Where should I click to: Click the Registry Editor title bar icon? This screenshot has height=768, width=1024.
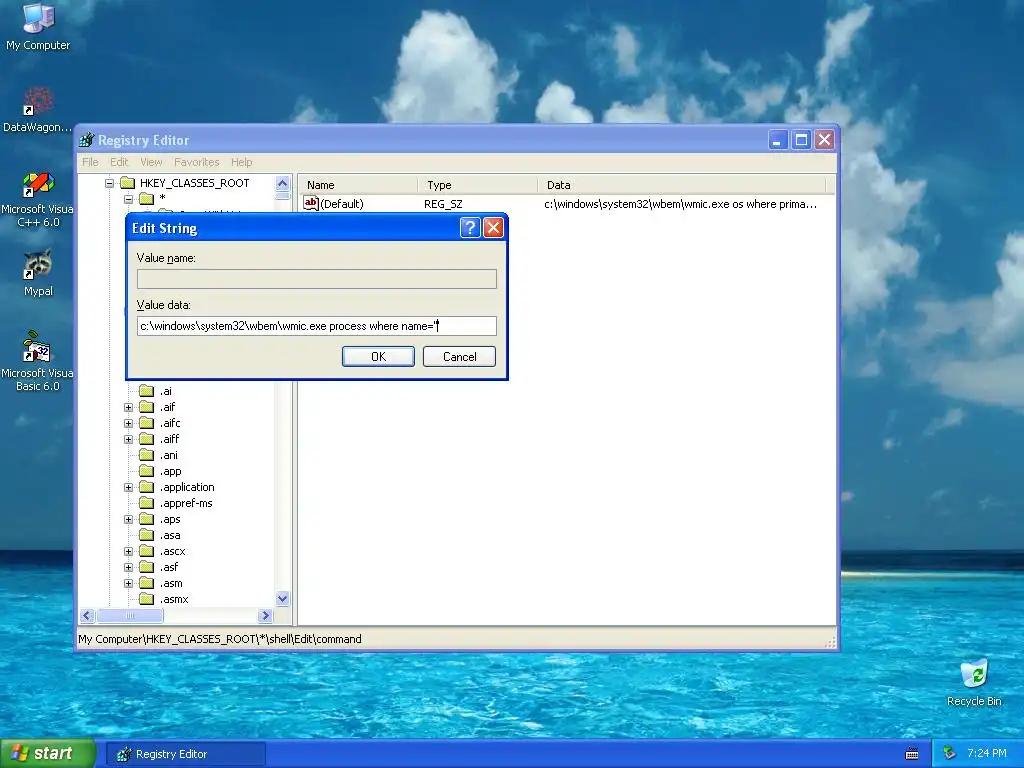coord(86,140)
